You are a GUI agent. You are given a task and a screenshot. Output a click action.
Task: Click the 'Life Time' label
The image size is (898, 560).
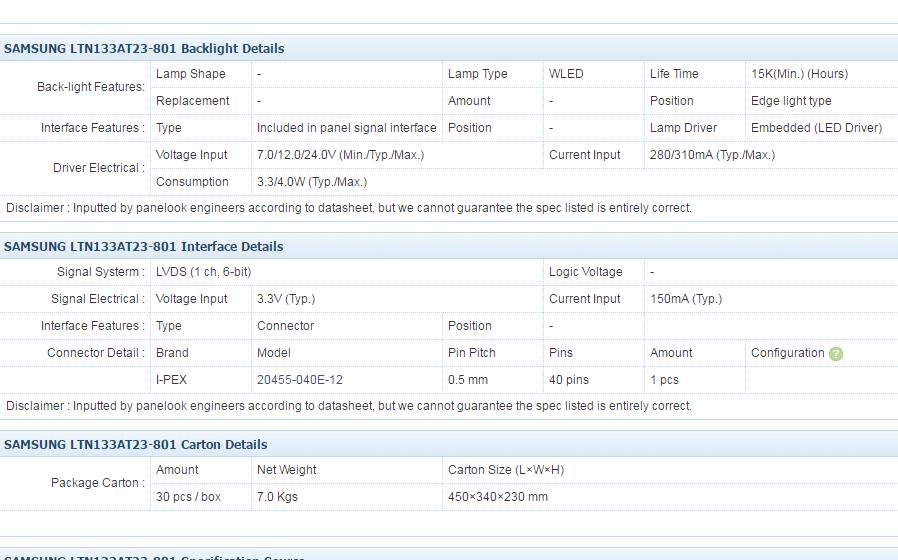[x=674, y=74]
